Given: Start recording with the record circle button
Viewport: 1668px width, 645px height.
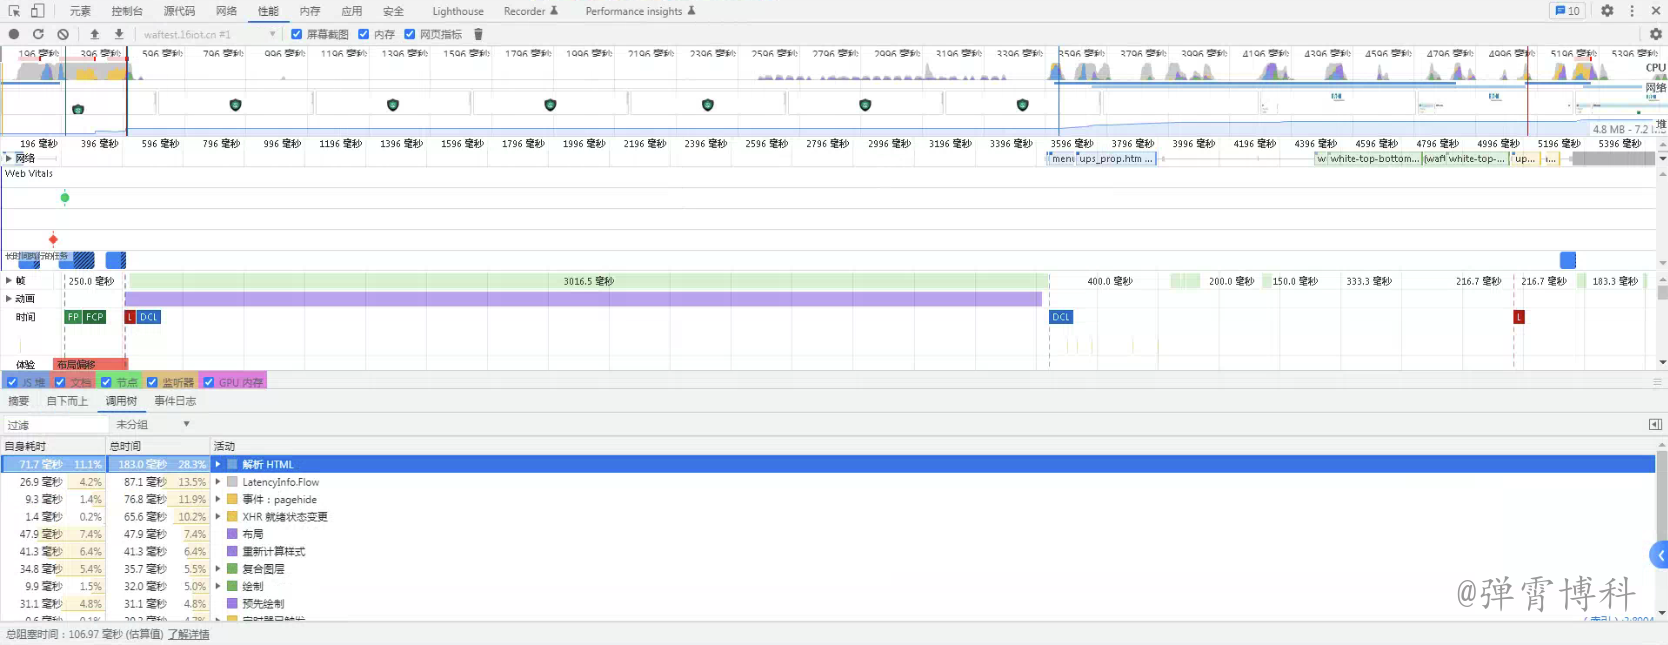Looking at the screenshot, I should click(x=14, y=34).
